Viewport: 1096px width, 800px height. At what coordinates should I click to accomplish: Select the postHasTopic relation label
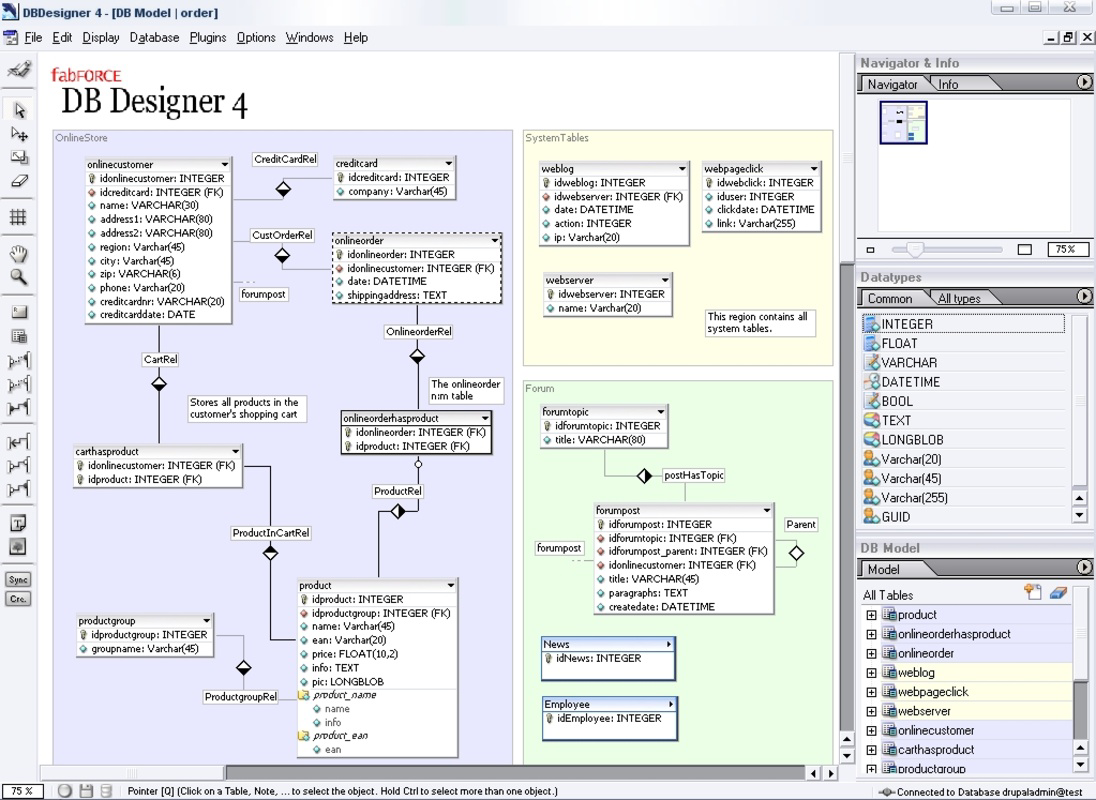pos(693,475)
